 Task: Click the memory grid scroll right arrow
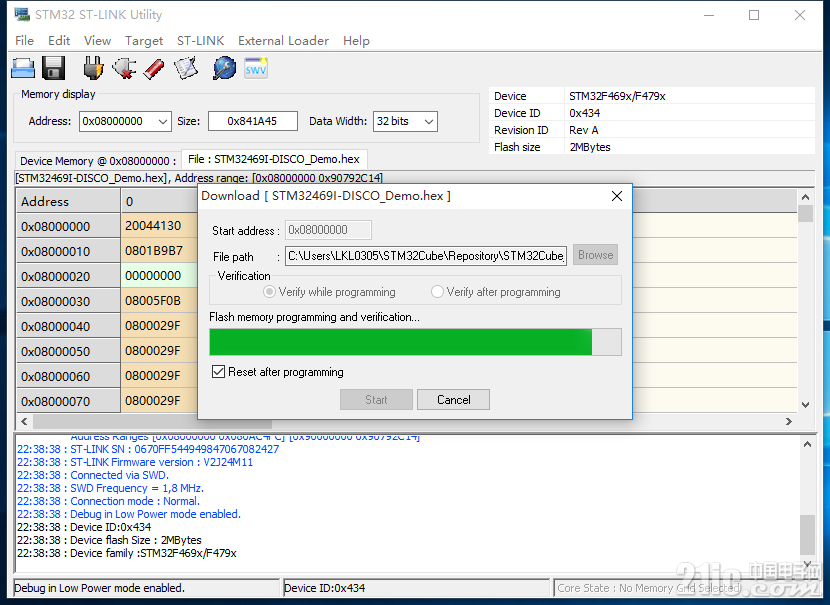click(x=789, y=421)
